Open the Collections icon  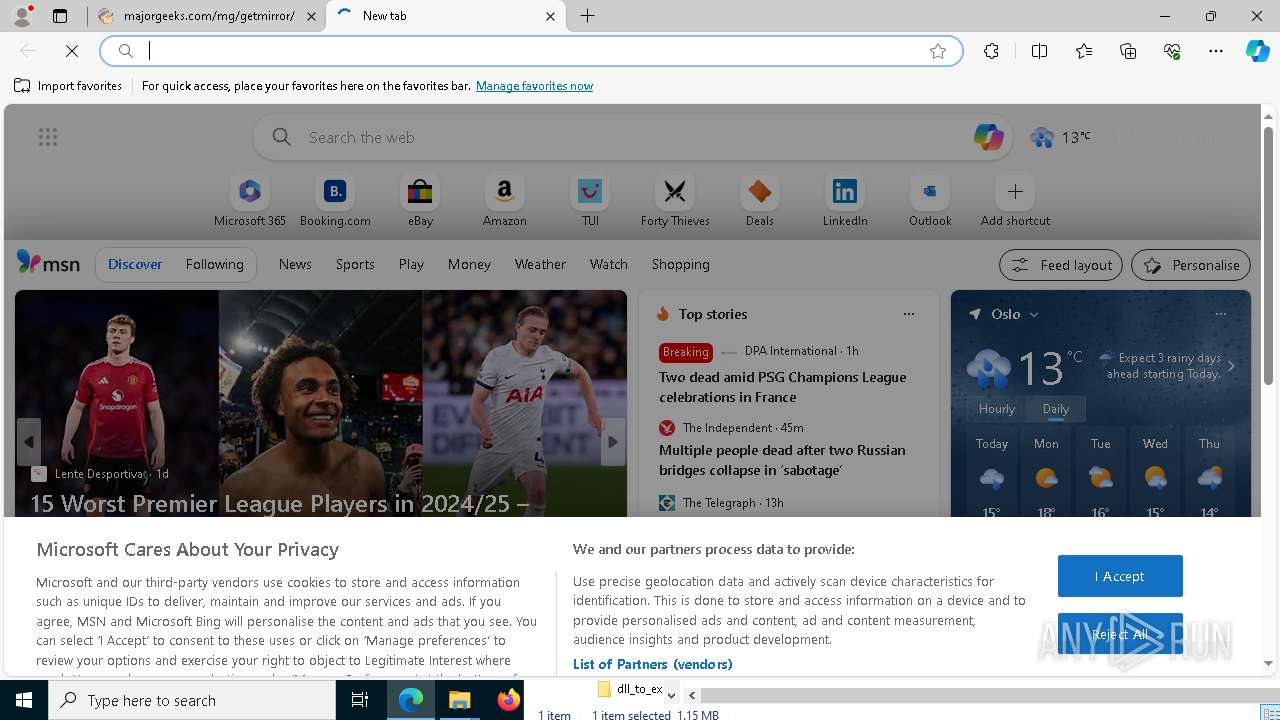1128,51
